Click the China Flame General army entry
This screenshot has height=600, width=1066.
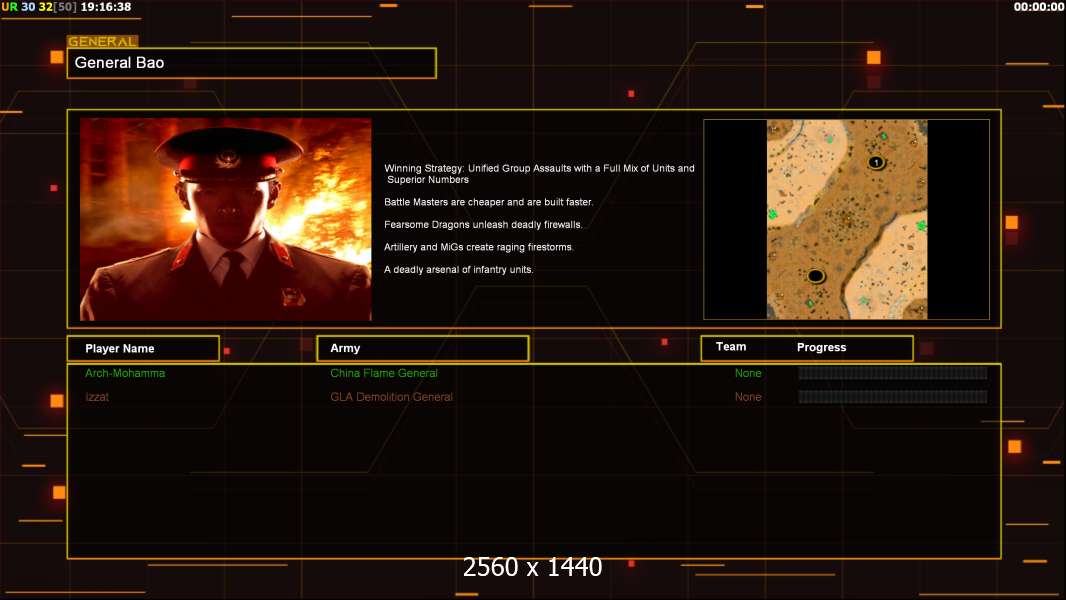[384, 373]
